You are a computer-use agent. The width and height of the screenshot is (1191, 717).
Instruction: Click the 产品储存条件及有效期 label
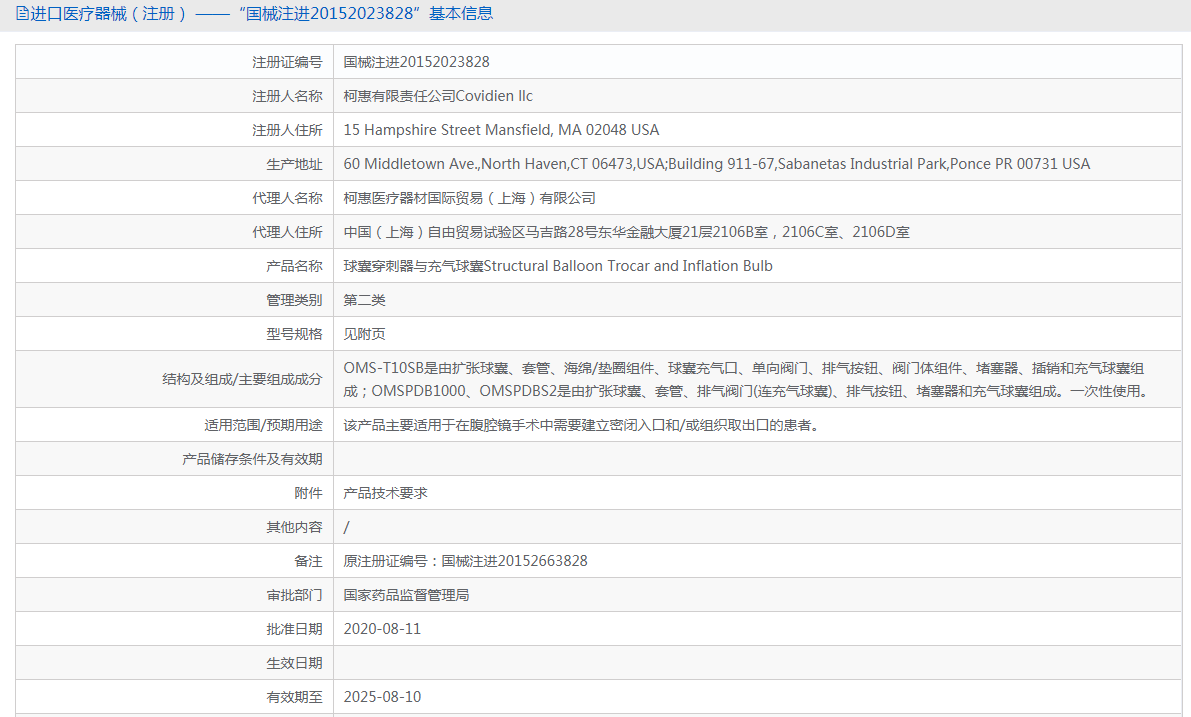[x=252, y=460]
